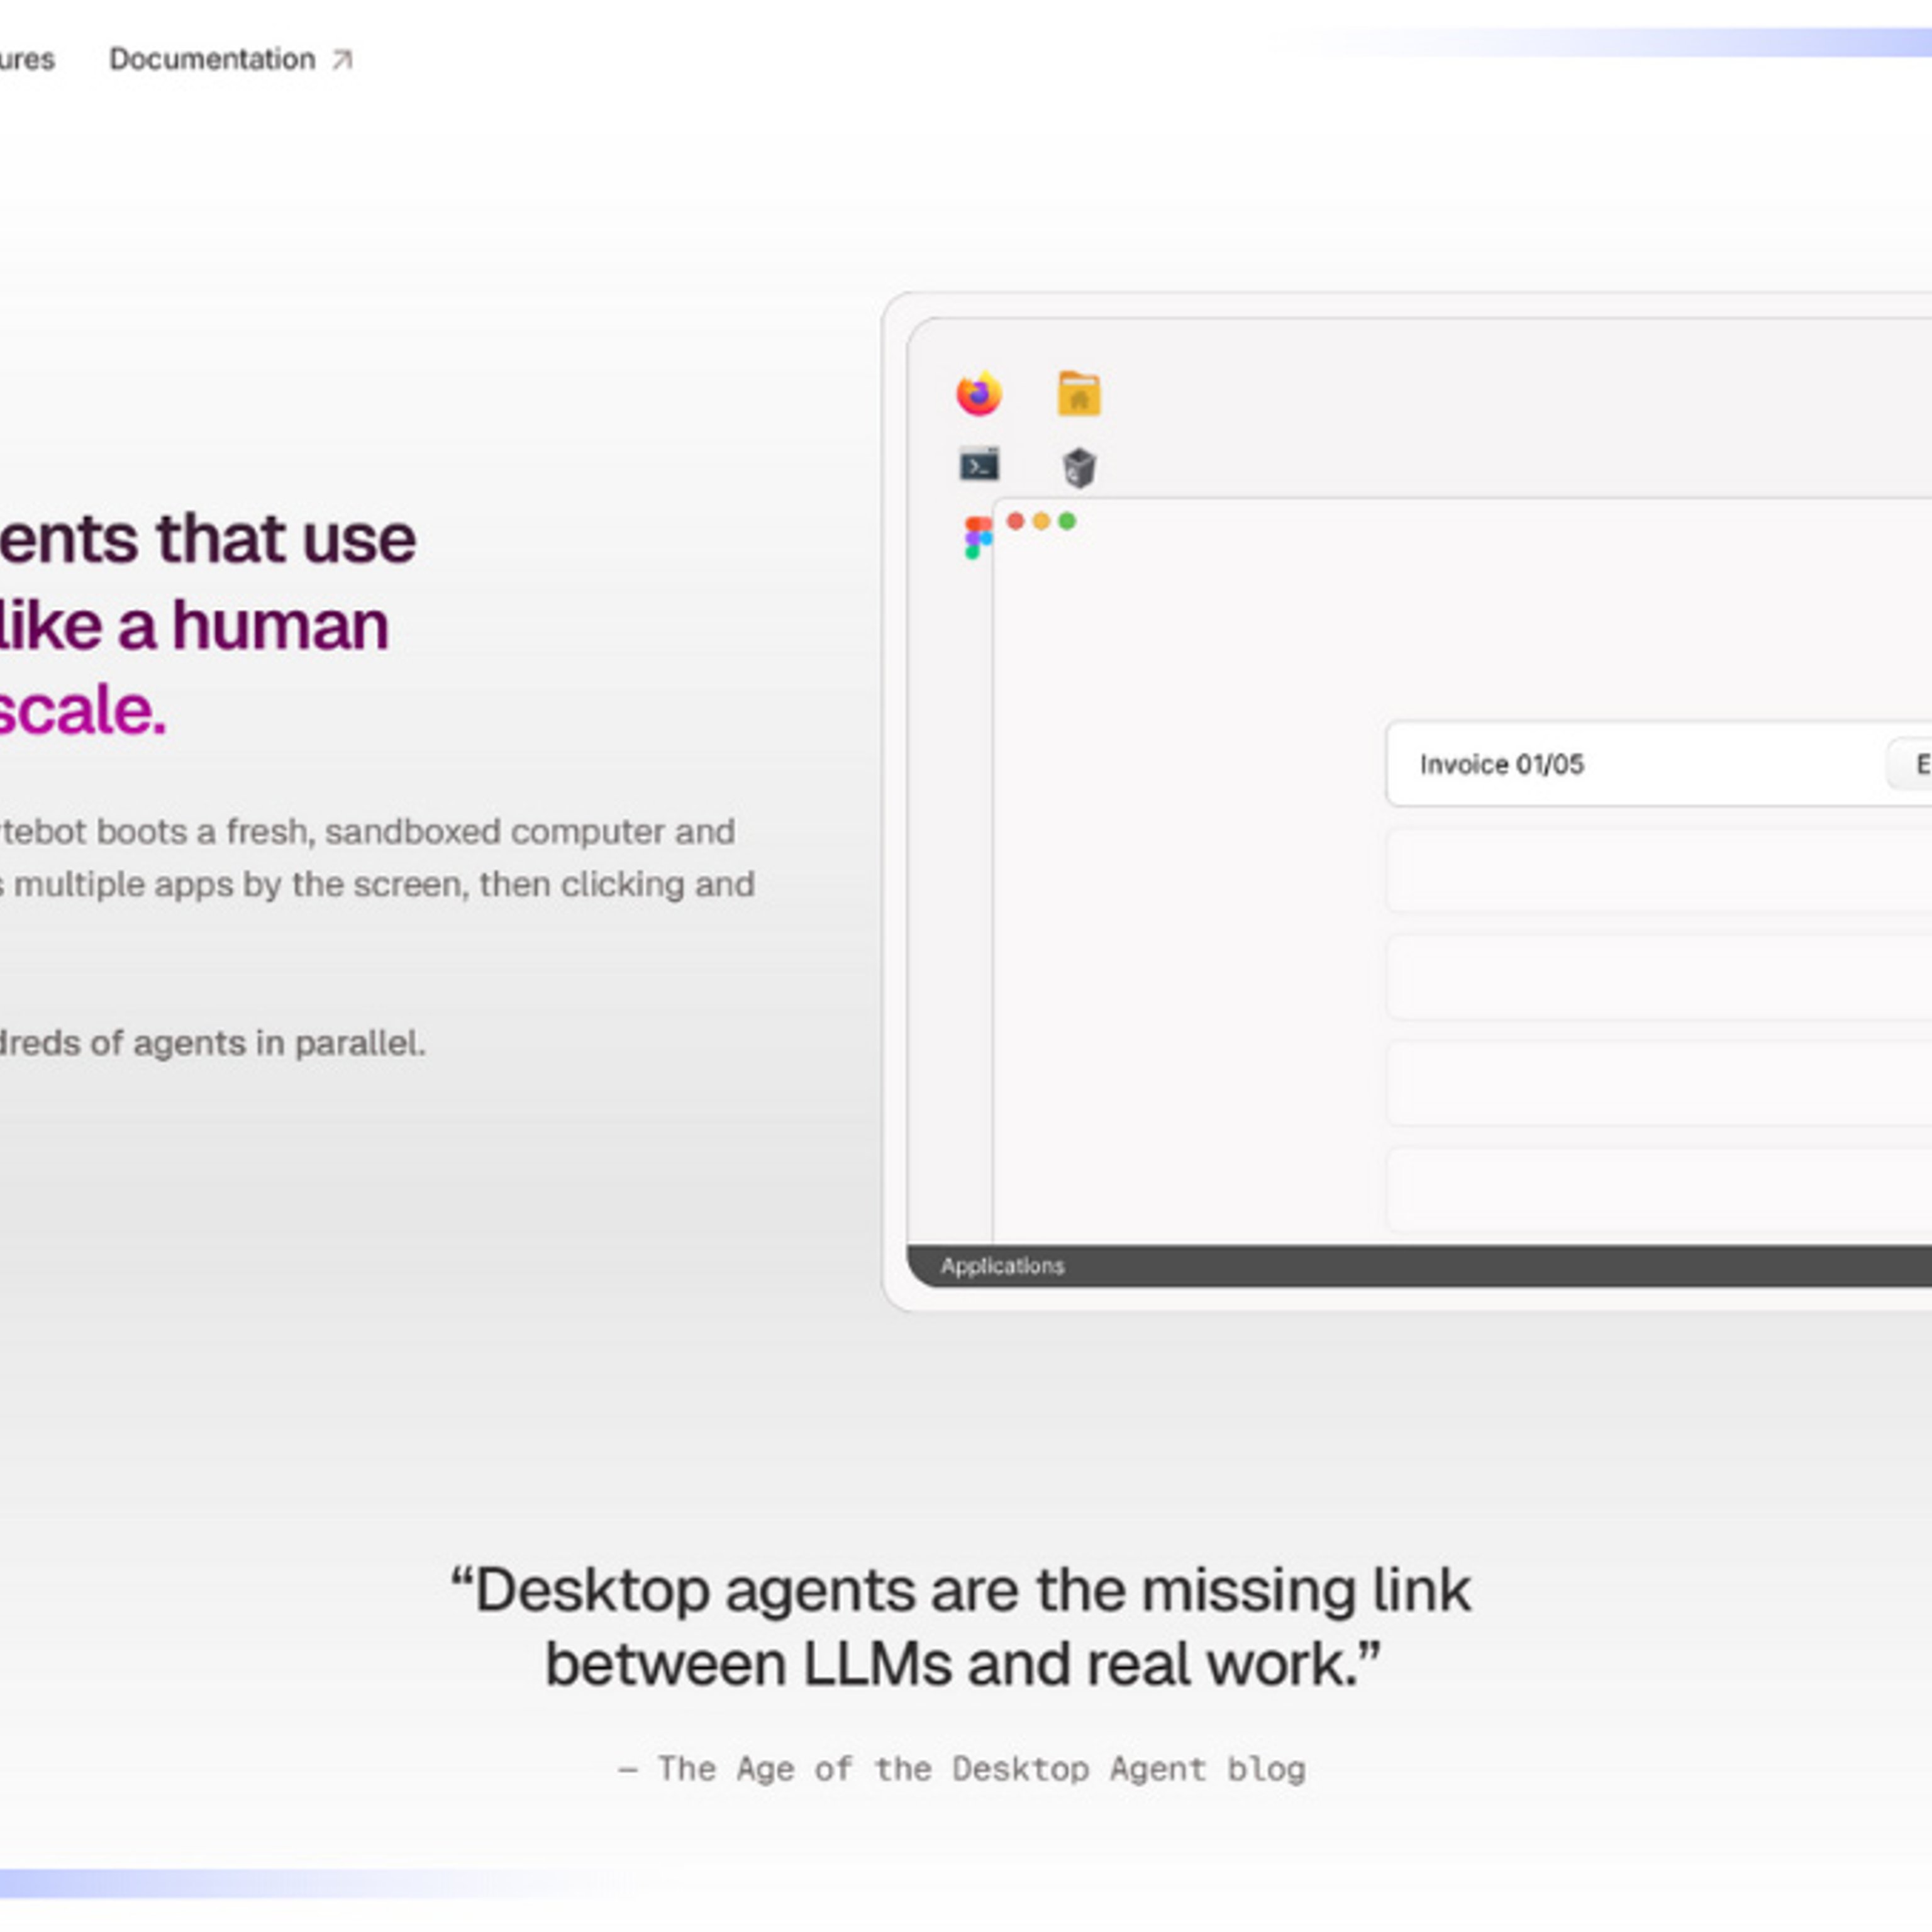This screenshot has height=1932, width=1932.
Task: Open the Firefox browser desktop icon
Action: [x=979, y=393]
